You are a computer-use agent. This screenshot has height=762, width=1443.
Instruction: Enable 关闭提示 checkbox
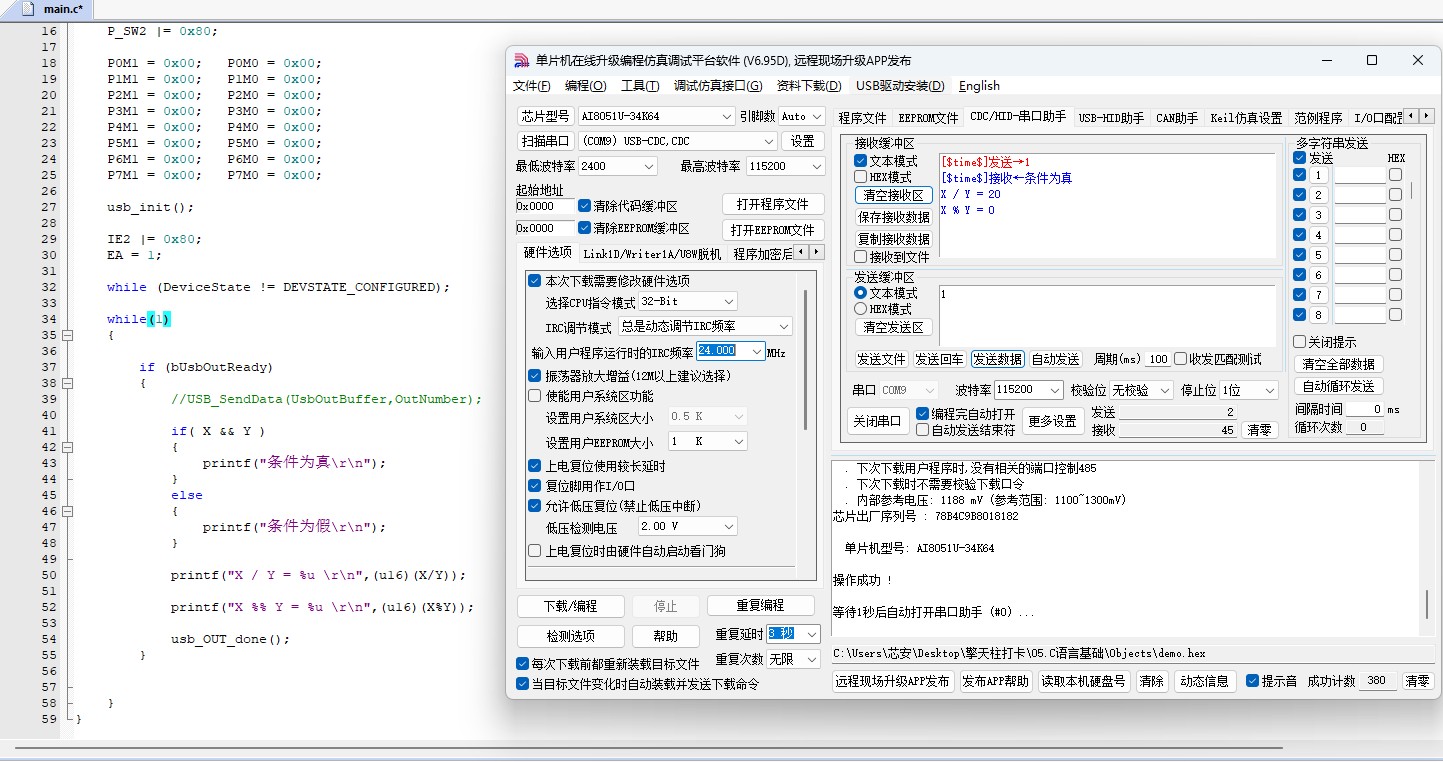(x=1299, y=342)
